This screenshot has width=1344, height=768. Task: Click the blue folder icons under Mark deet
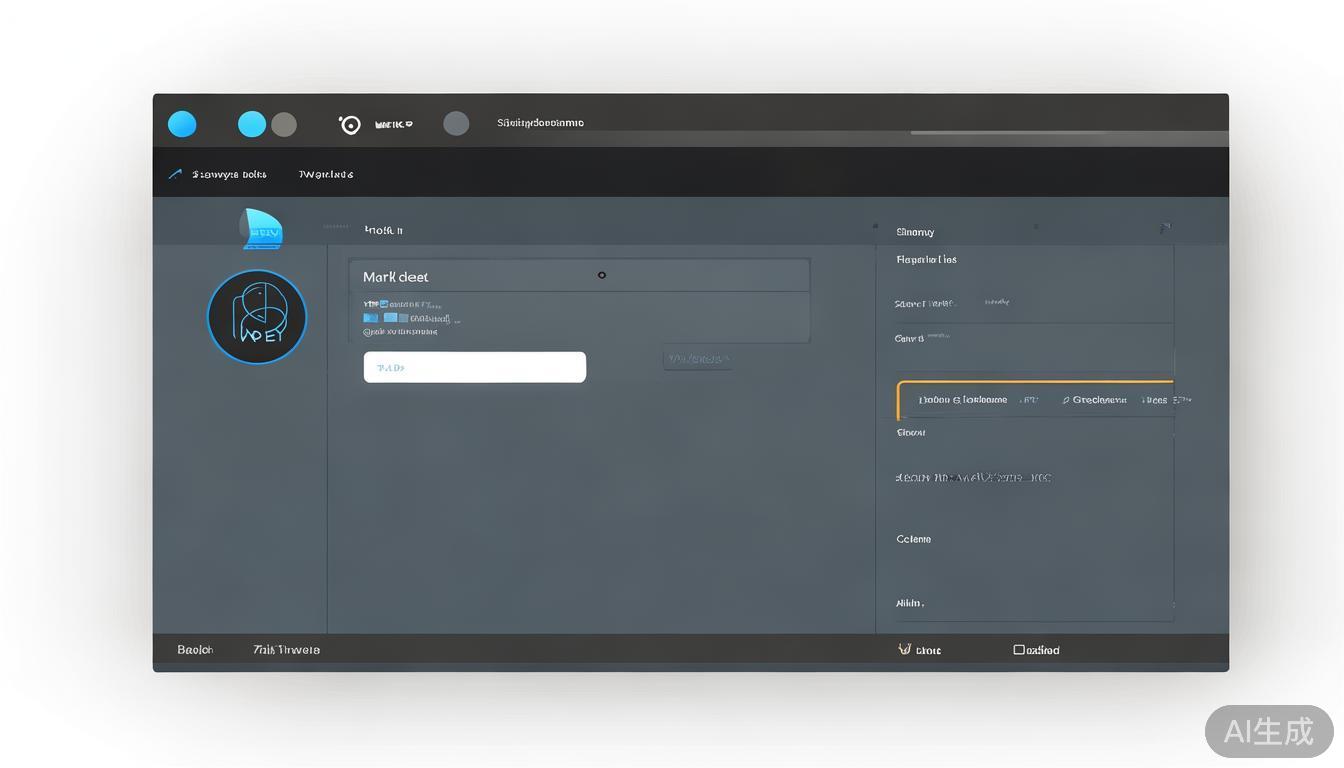[385, 318]
